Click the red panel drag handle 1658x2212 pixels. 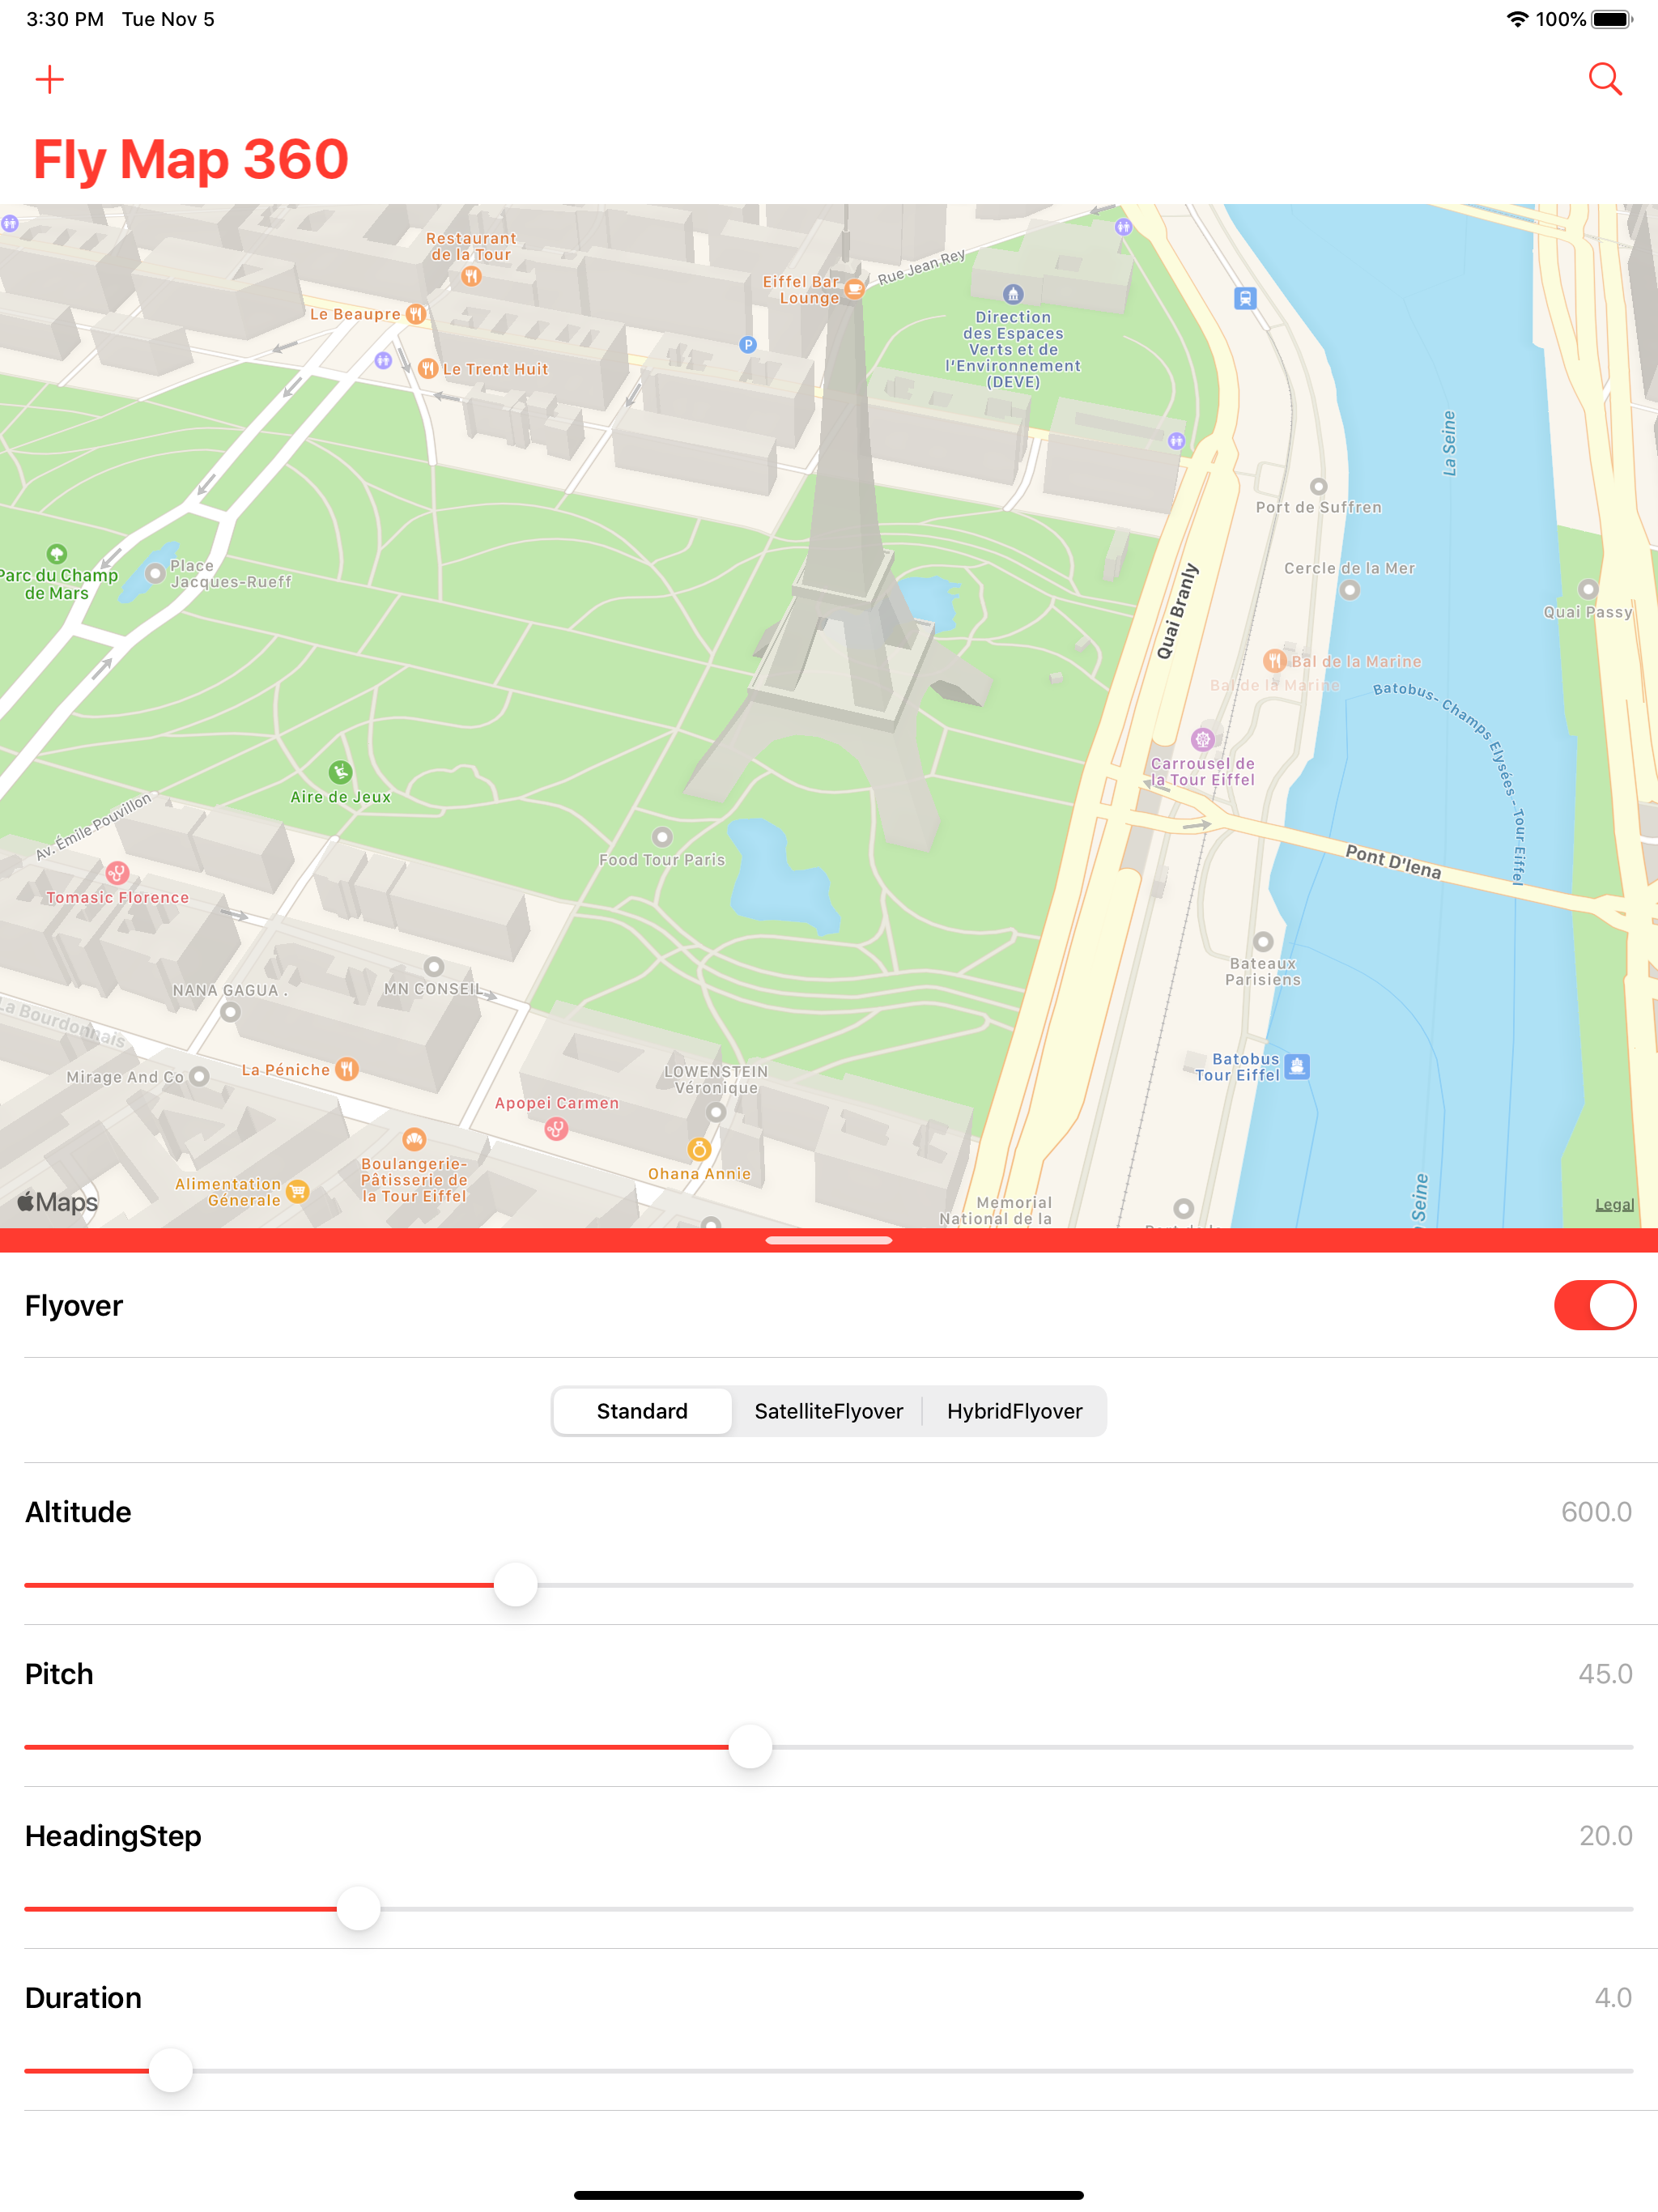828,1240
